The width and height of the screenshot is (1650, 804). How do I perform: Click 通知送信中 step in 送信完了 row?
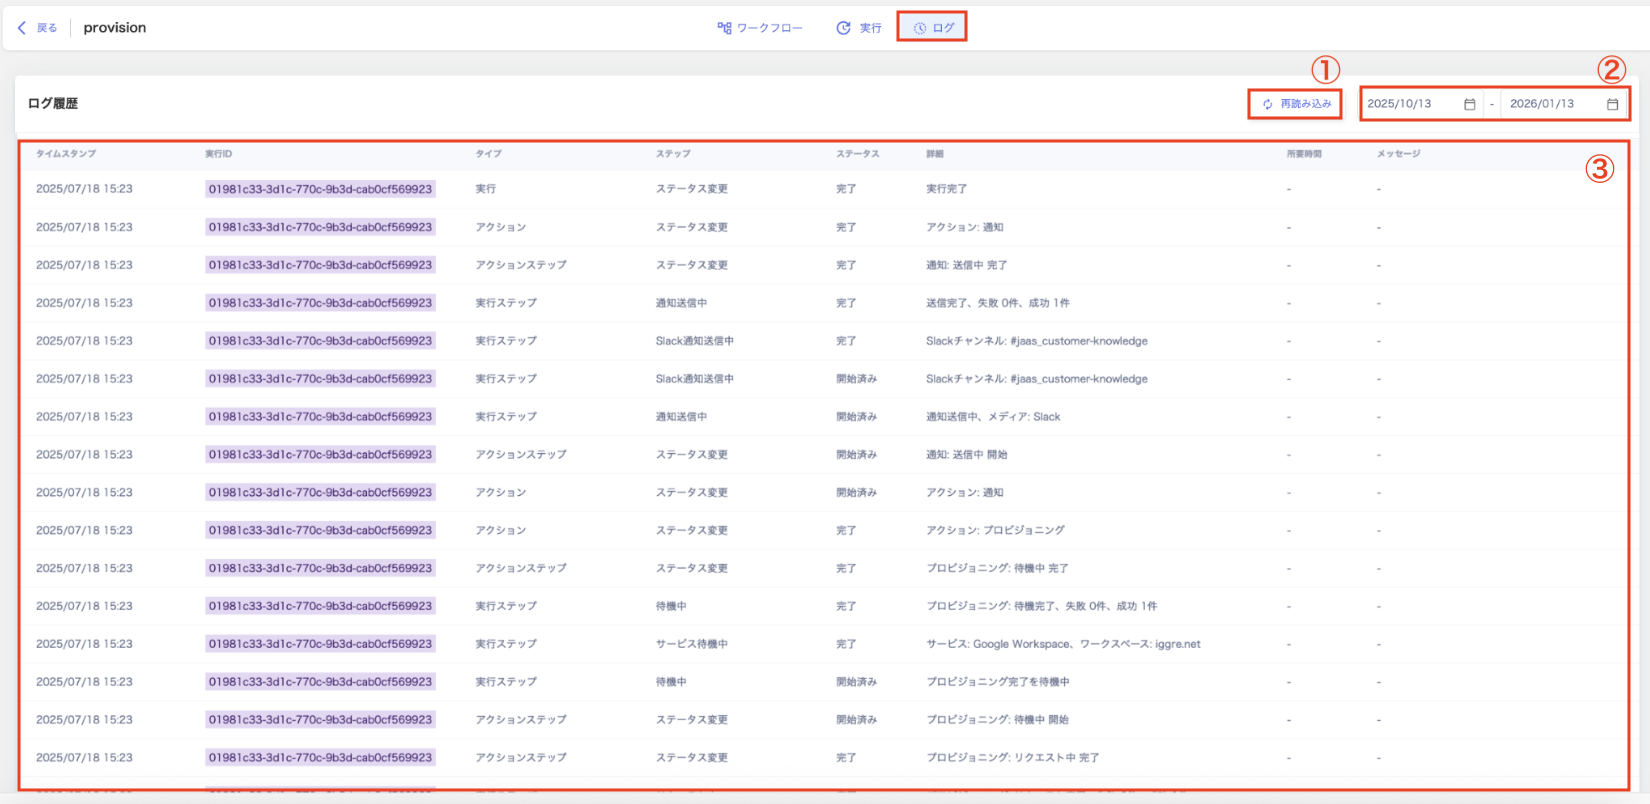point(681,303)
